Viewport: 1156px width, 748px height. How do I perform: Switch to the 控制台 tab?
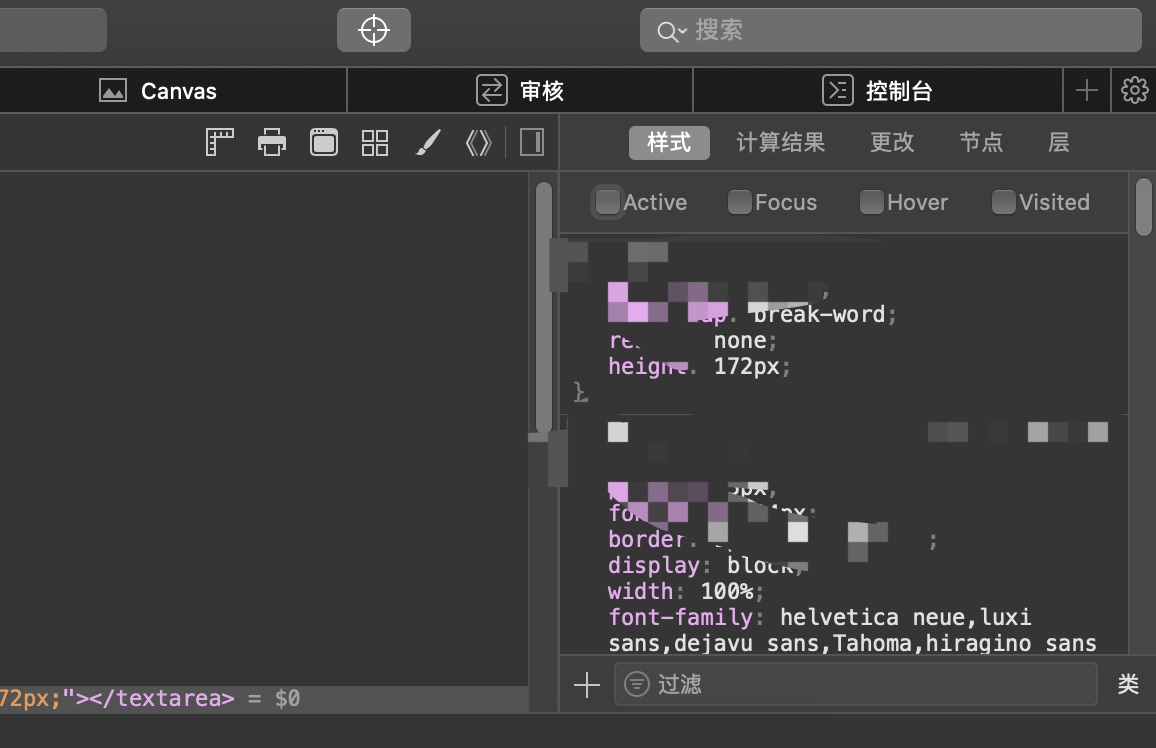coord(877,91)
